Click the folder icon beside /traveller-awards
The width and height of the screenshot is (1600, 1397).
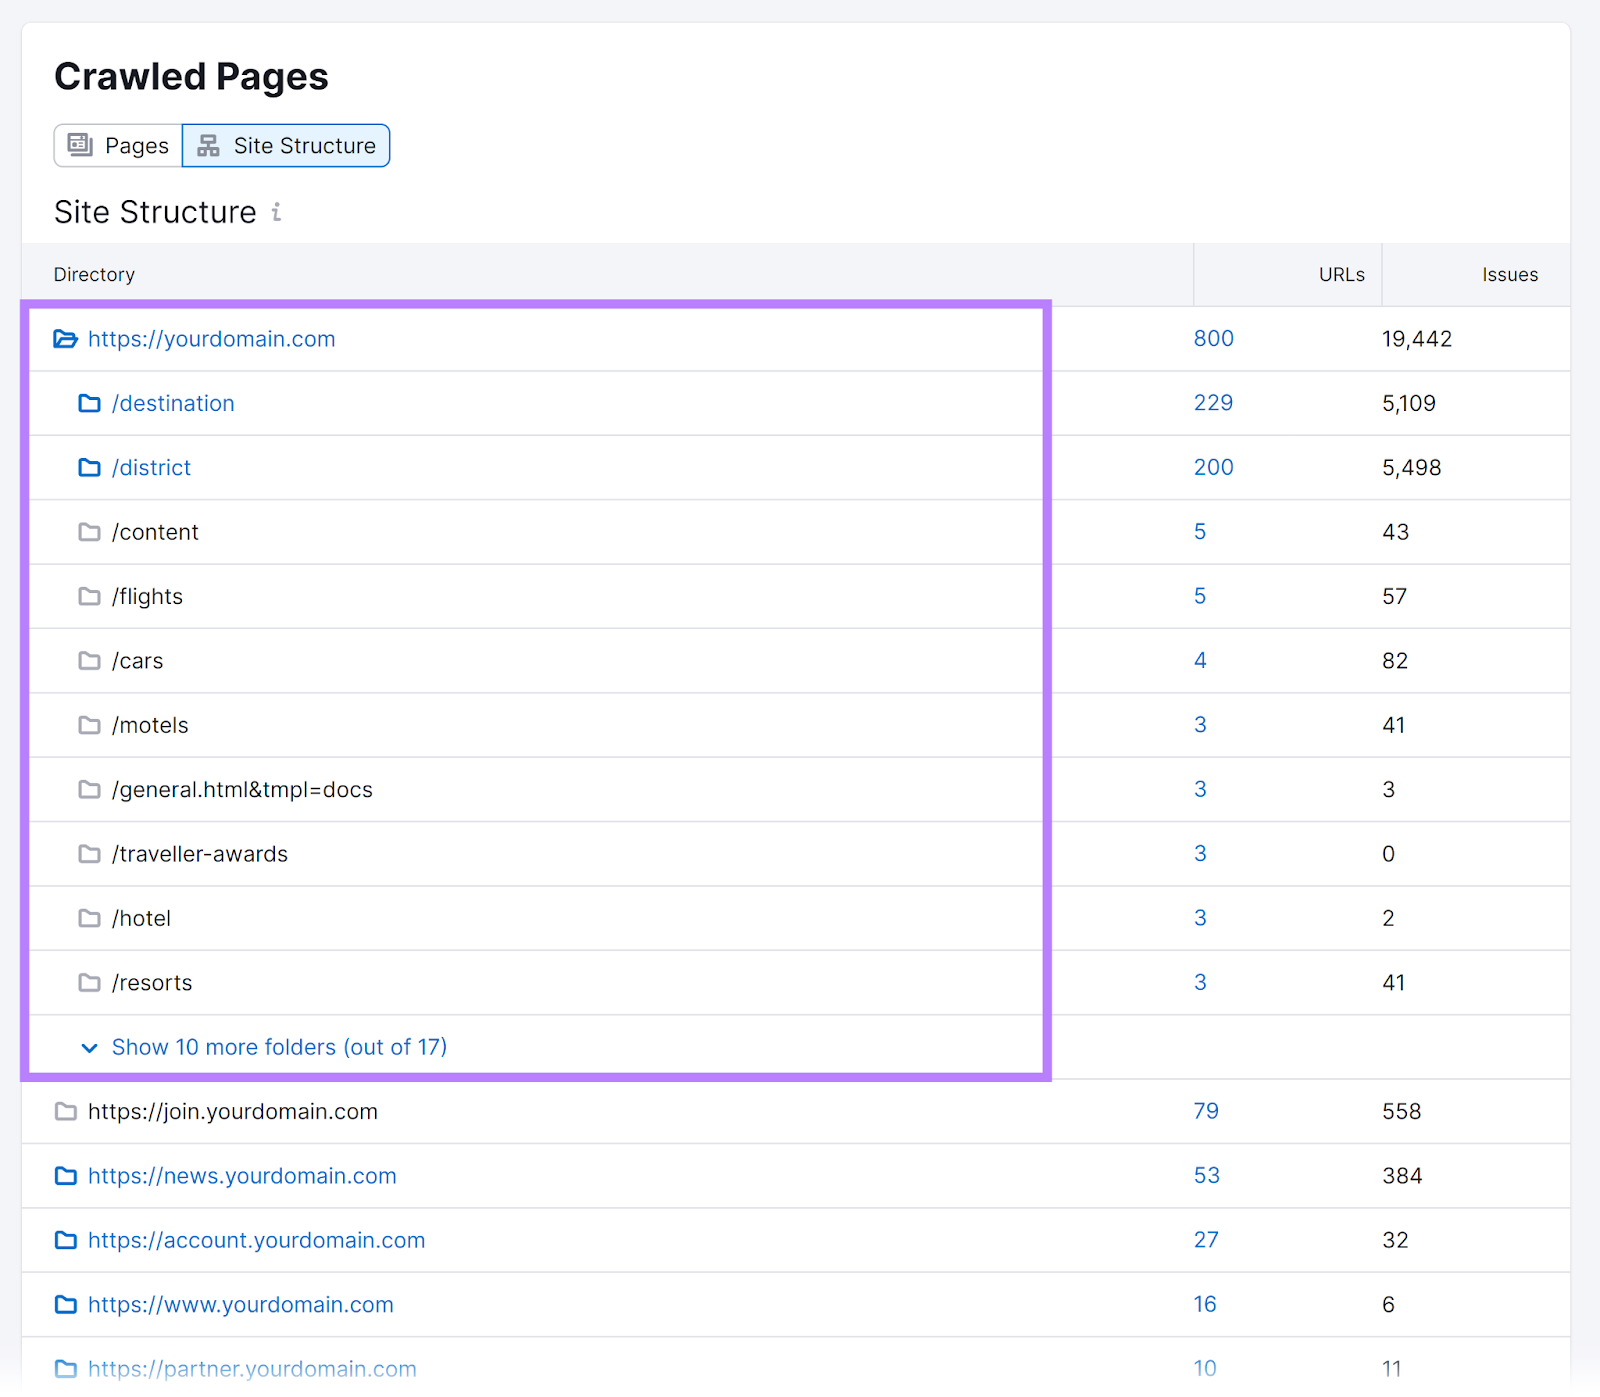click(x=89, y=854)
